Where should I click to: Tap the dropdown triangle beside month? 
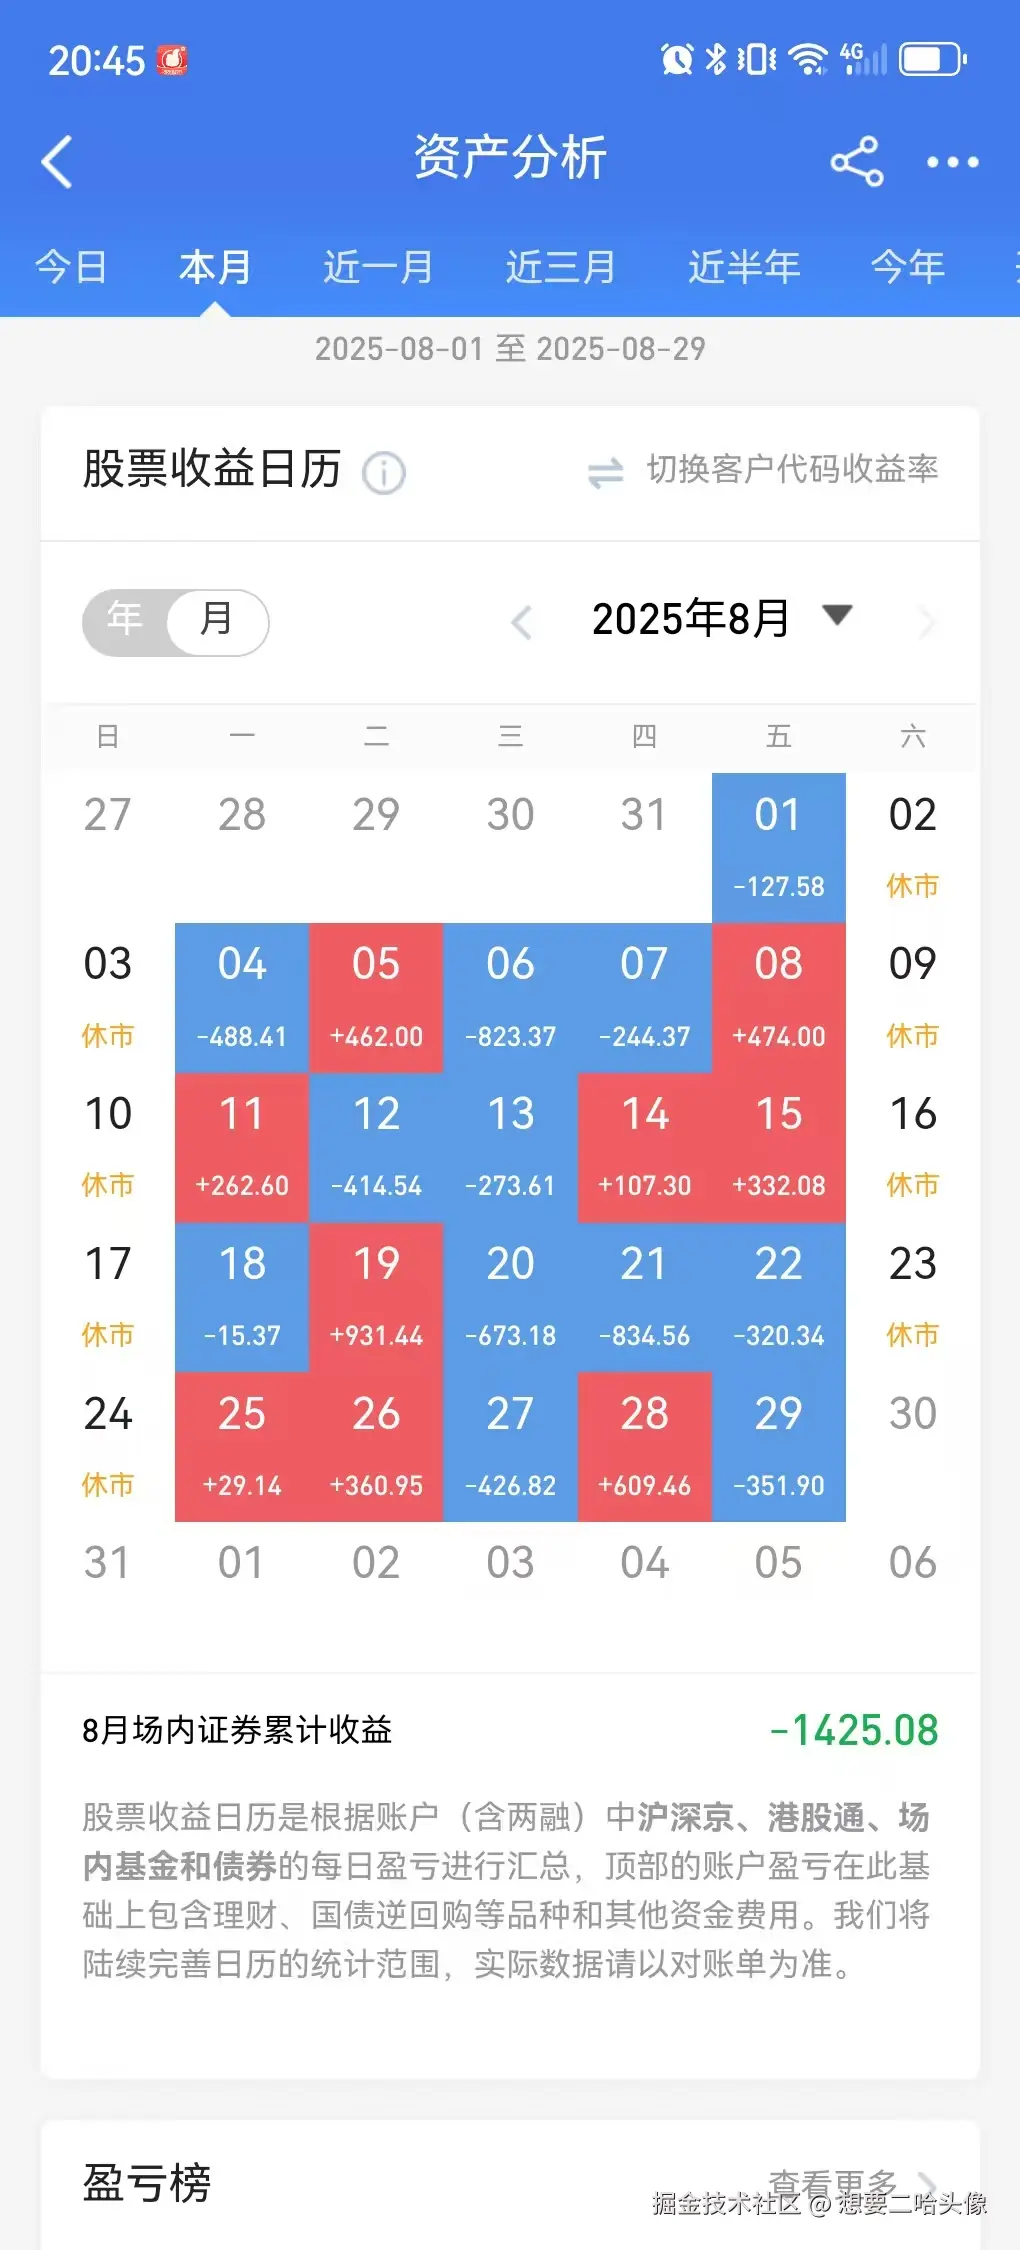tap(837, 614)
